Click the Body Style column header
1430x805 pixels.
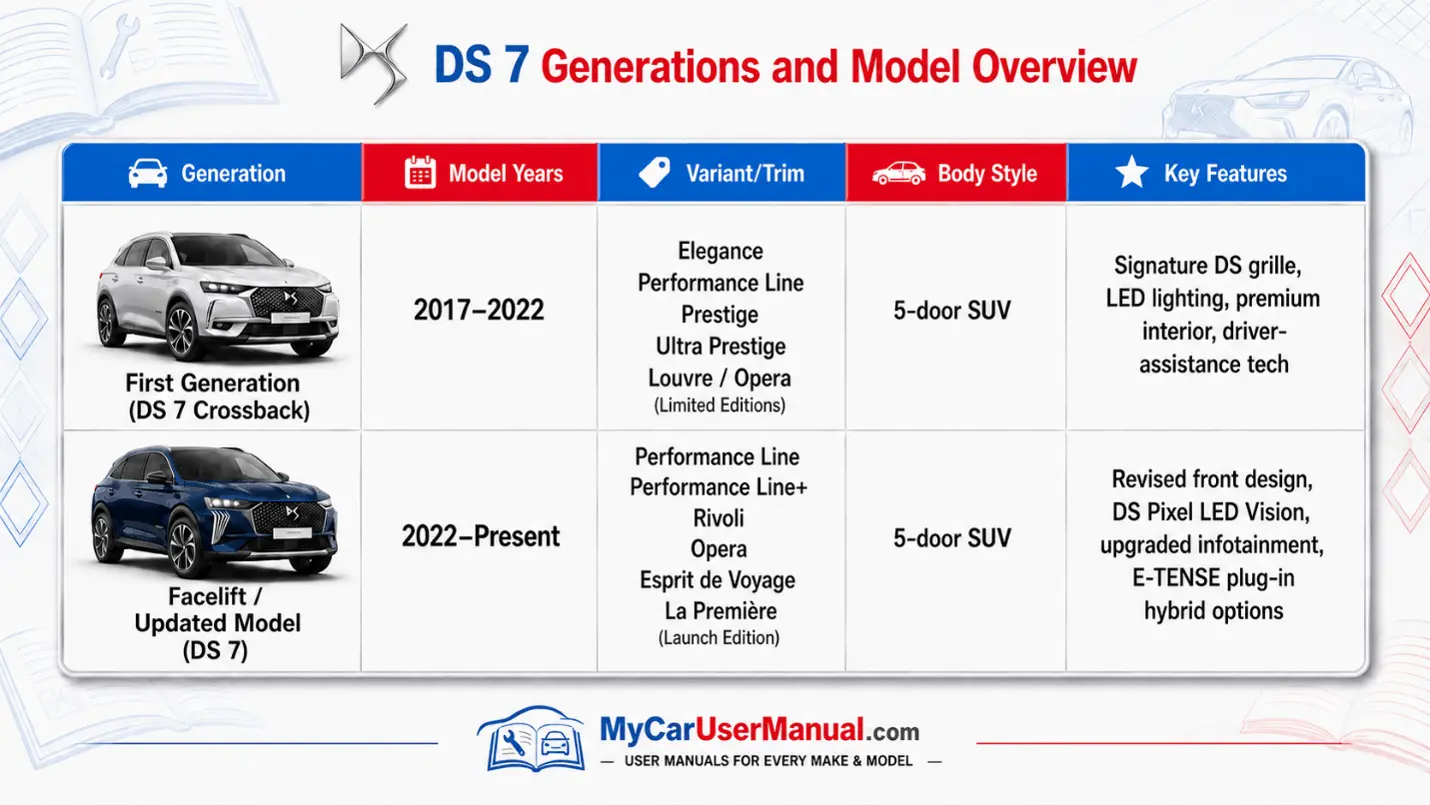click(x=956, y=173)
